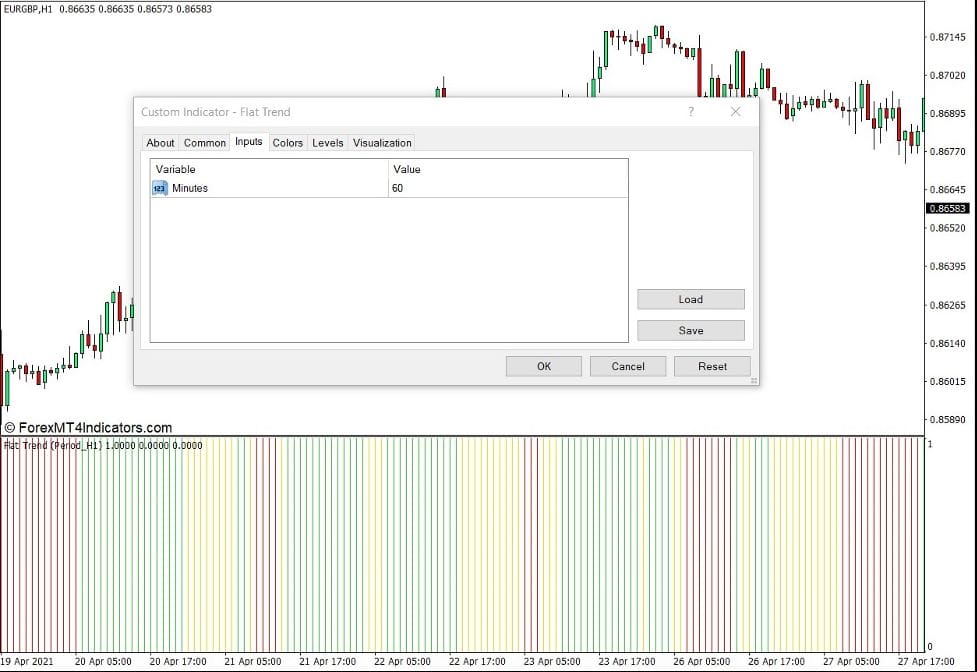Switch to the Levels tab
The width and height of the screenshot is (977, 672).
[x=327, y=142]
